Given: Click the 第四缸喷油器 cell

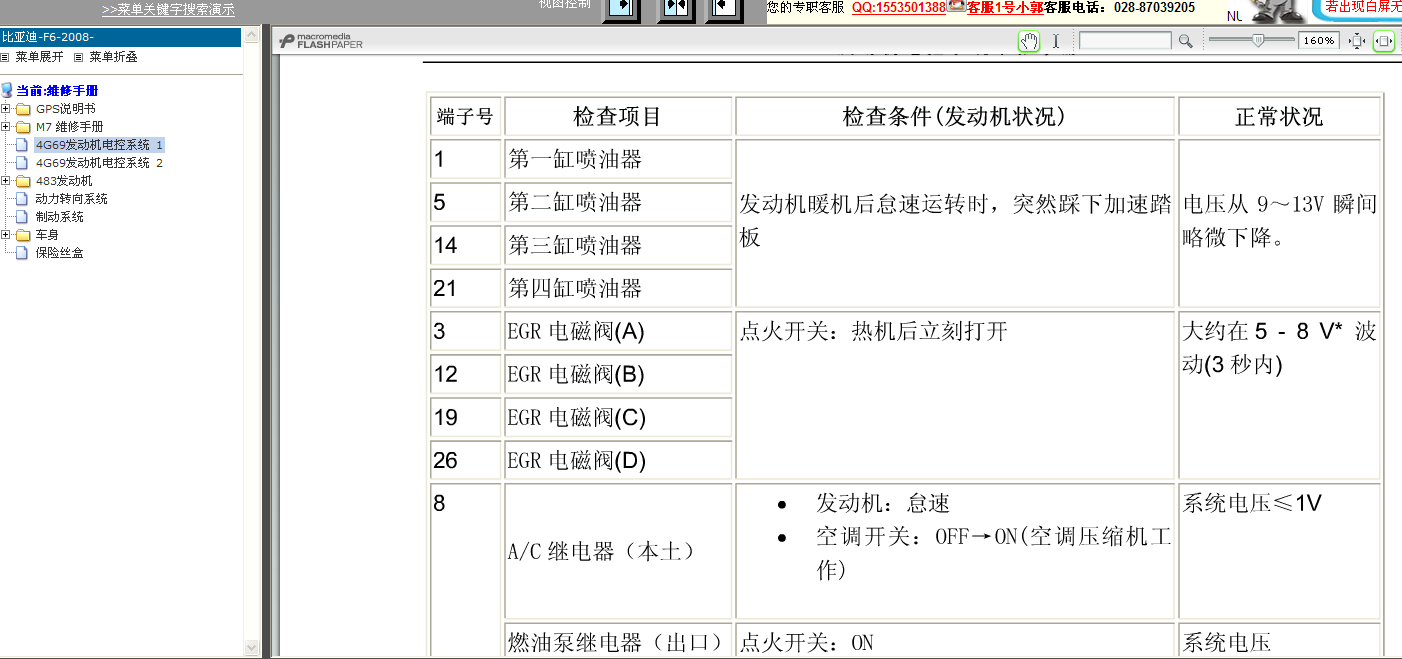Looking at the screenshot, I should pos(618,288).
